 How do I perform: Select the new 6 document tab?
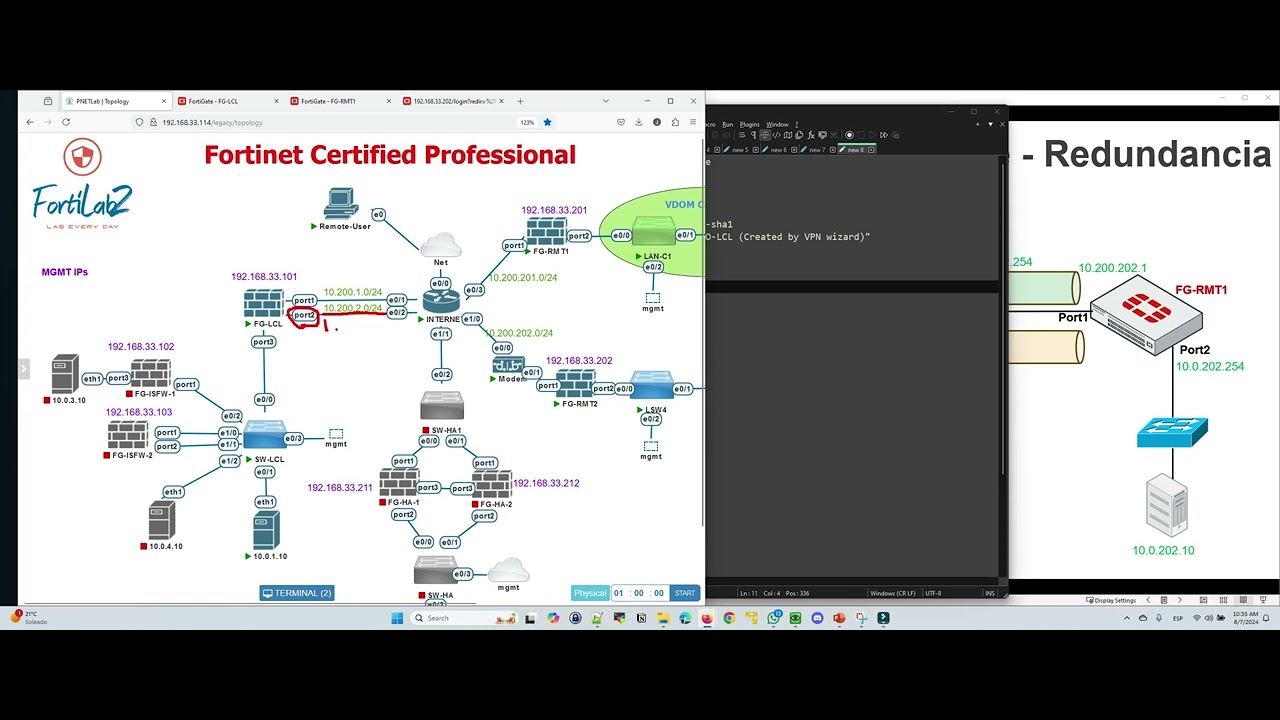778,150
